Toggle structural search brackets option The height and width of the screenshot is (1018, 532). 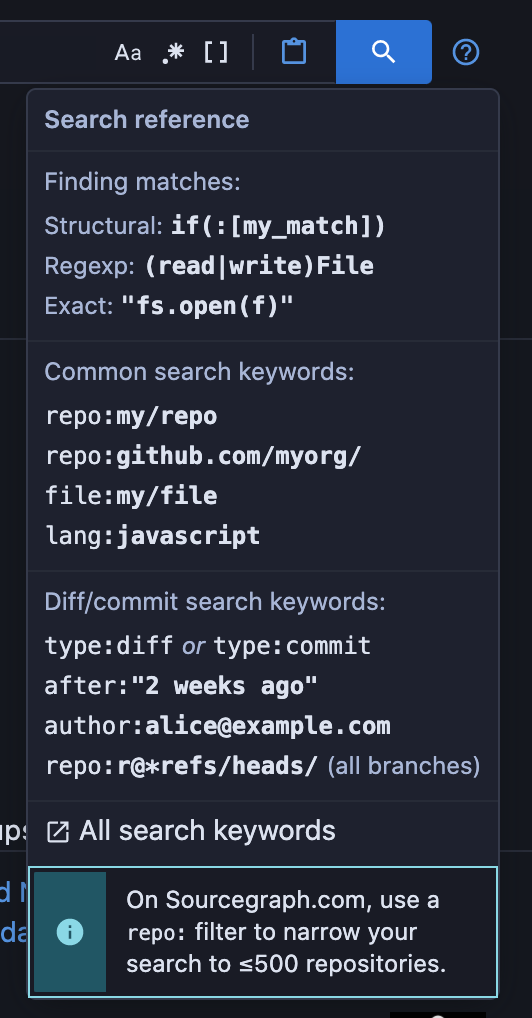[216, 53]
